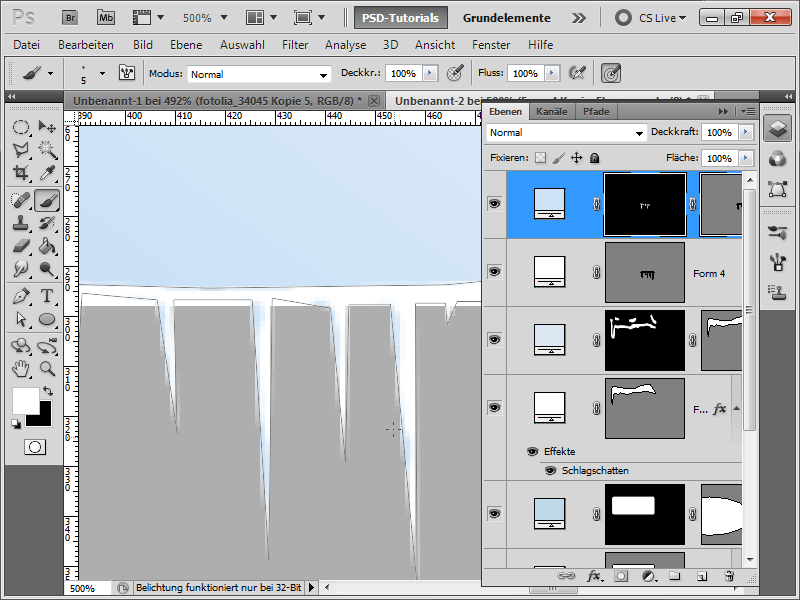
Task: Select the Clone Stamp tool
Action: [x=21, y=223]
